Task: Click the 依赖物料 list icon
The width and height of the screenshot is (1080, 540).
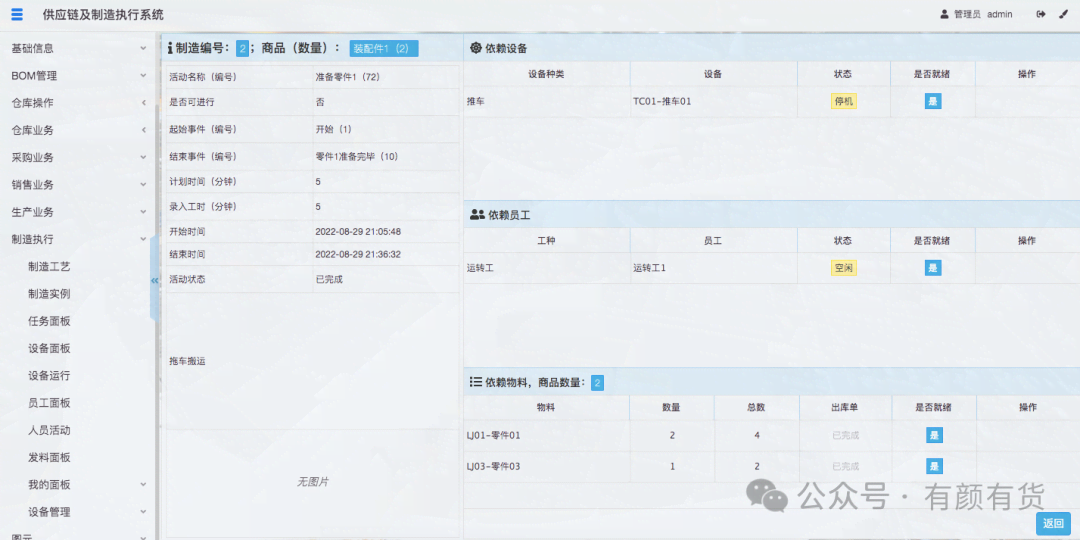Action: coord(476,382)
